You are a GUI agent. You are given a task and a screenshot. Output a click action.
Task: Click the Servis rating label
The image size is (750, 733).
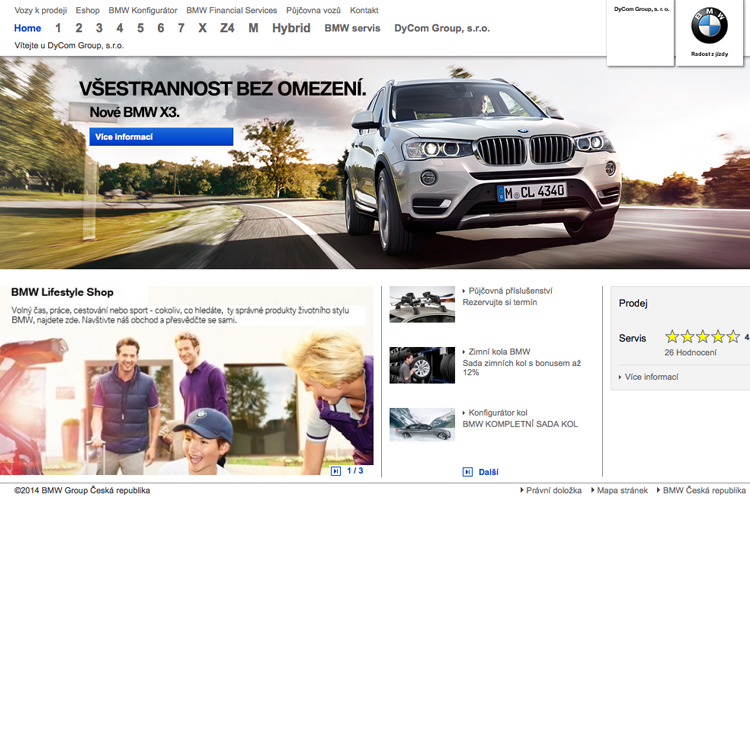[632, 338]
